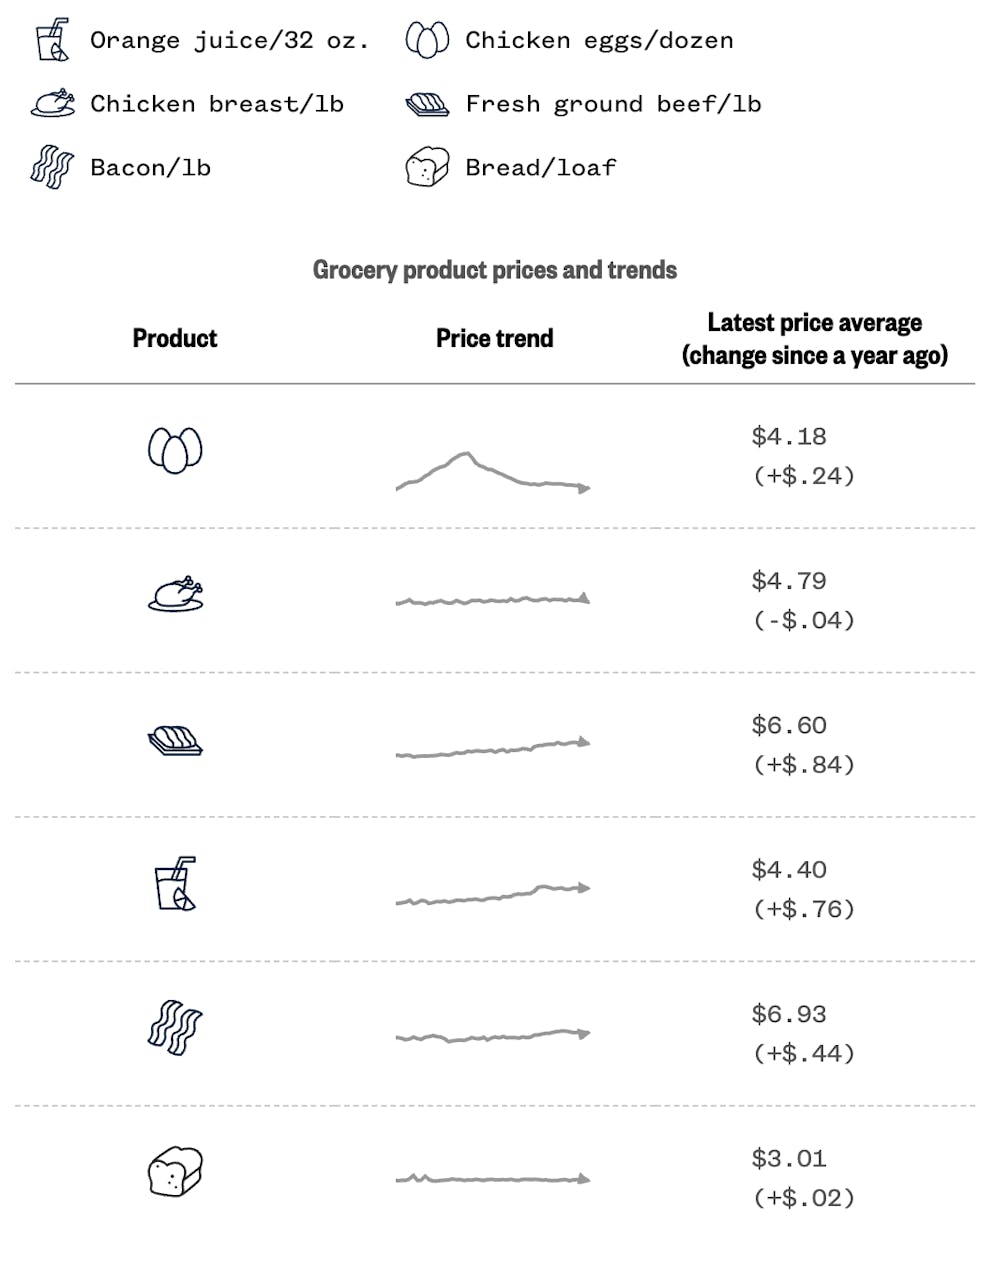Viewport: 994px width, 1268px height.
Task: Select the bacon icon in the table row
Action: coord(175,1028)
